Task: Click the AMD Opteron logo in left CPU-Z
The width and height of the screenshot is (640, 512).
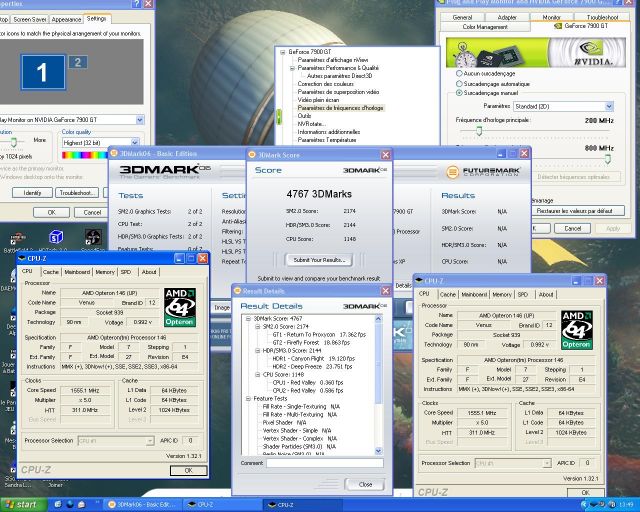Action: pyautogui.click(x=180, y=307)
